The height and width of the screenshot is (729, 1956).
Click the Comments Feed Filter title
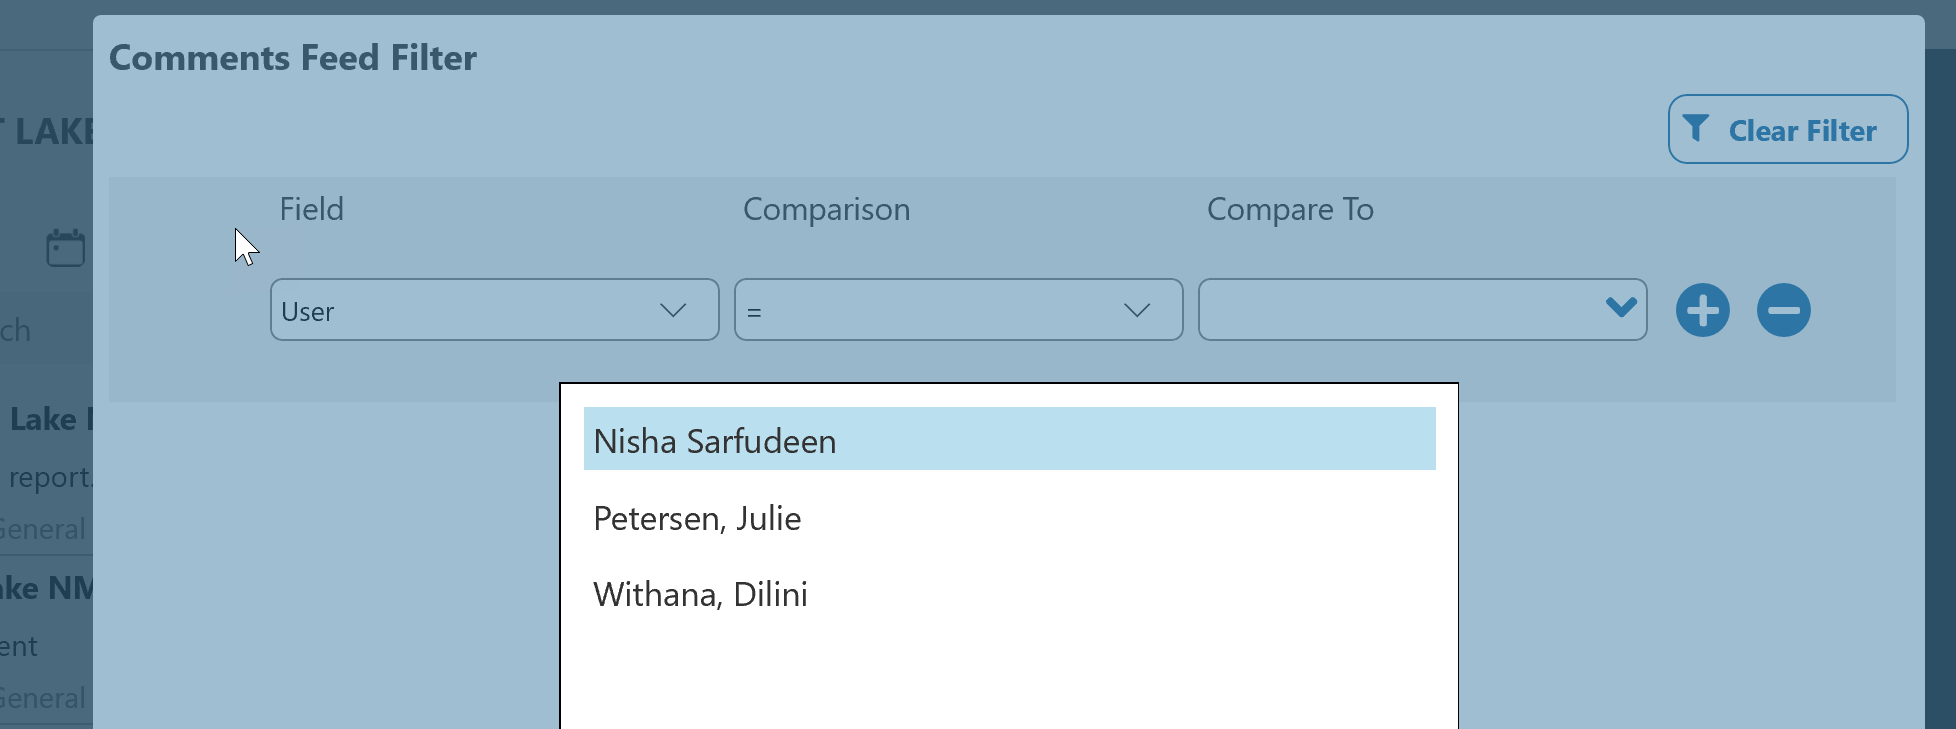click(292, 58)
